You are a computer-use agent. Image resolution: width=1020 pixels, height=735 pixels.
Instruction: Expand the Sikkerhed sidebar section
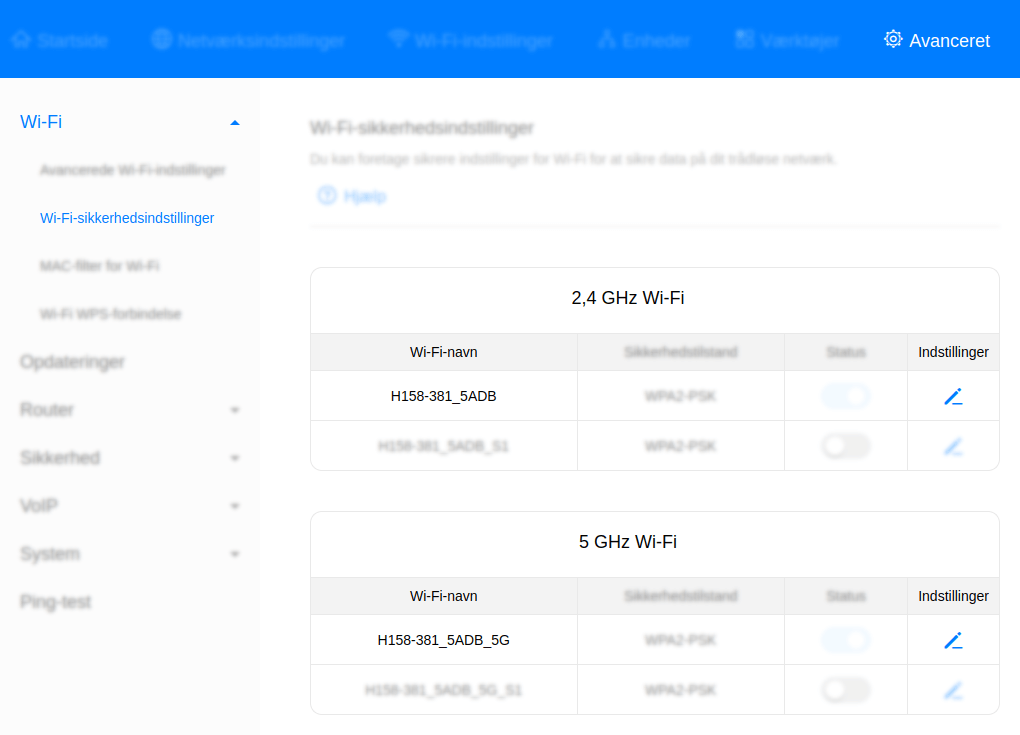click(235, 458)
